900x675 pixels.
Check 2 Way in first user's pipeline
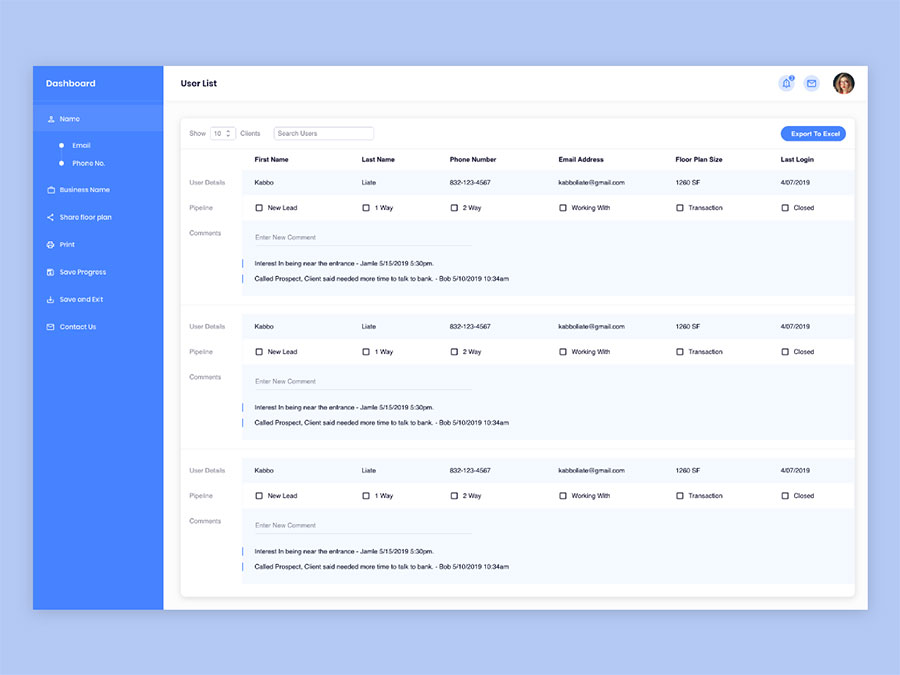(454, 208)
